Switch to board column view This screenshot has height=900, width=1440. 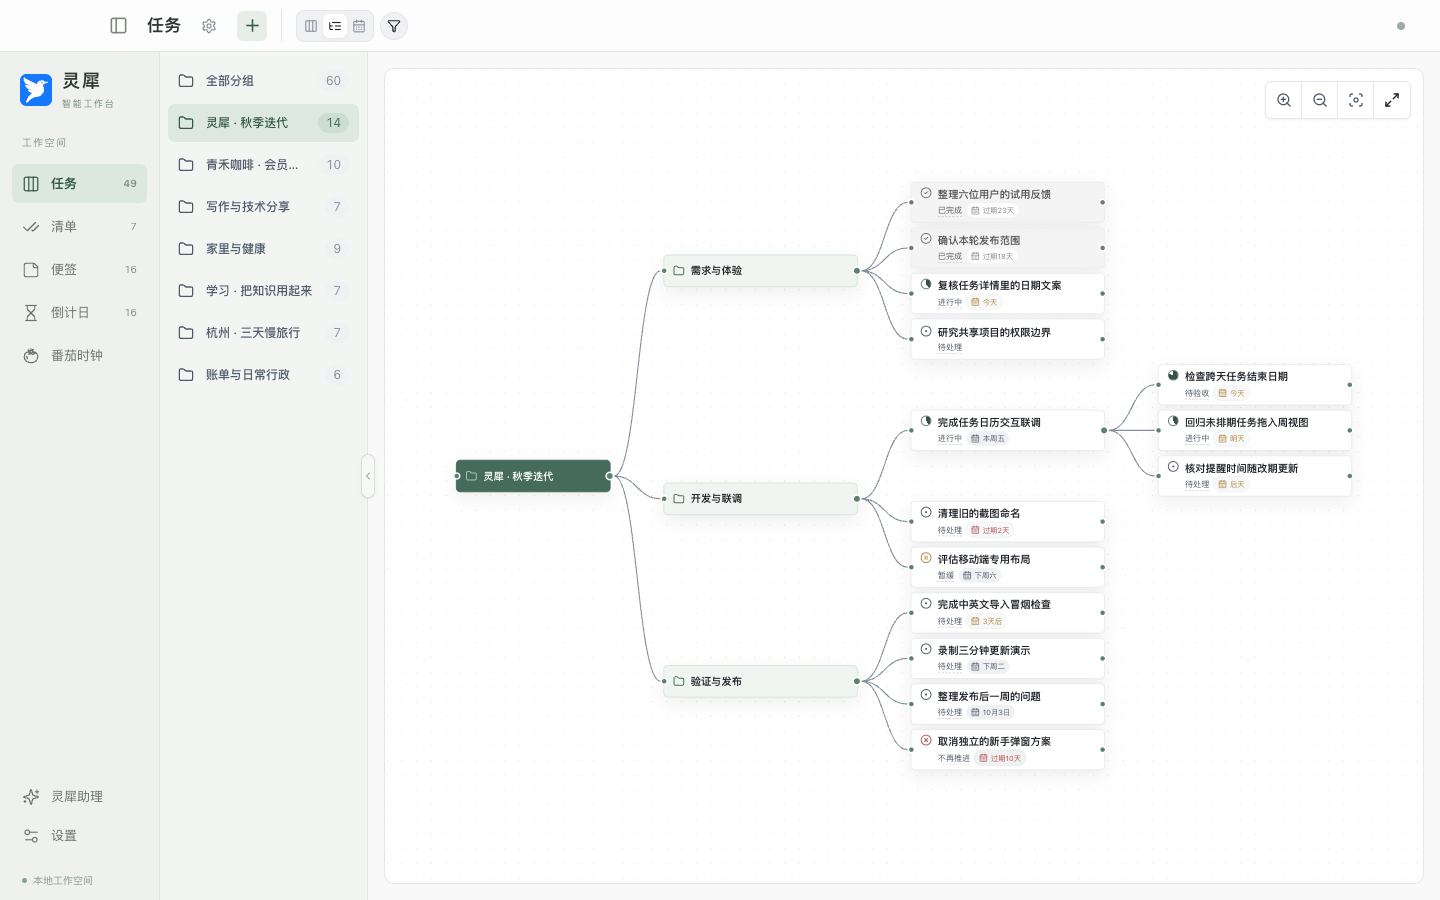311,26
